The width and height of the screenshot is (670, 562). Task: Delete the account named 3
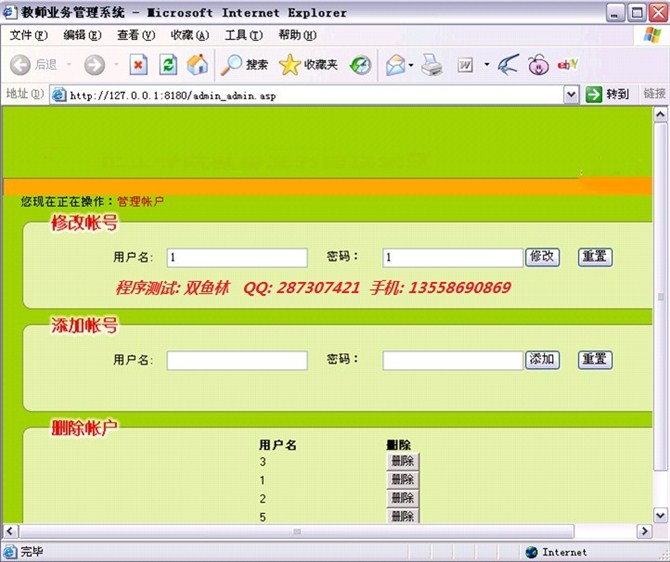(403, 462)
